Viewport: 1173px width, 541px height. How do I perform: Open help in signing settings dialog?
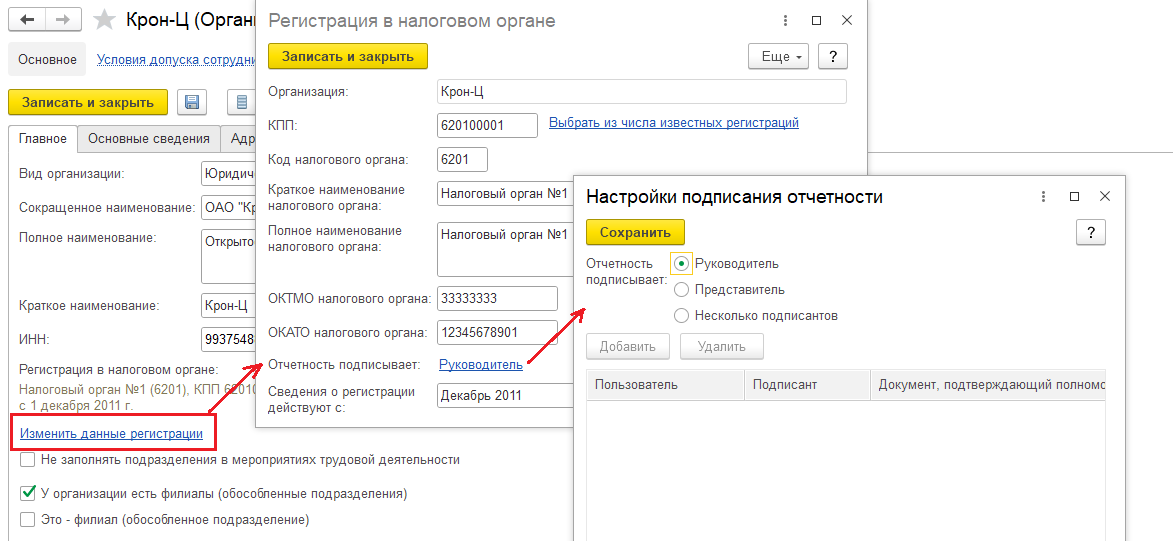pyautogui.click(x=1090, y=232)
